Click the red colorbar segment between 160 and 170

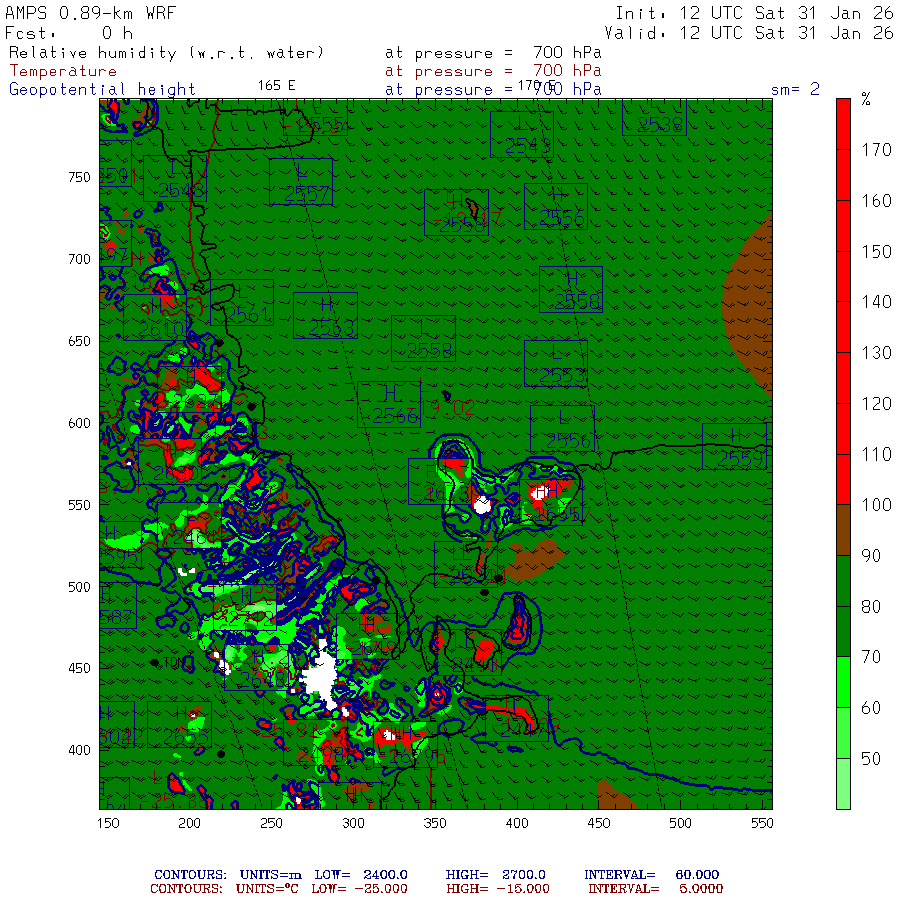[x=843, y=175]
